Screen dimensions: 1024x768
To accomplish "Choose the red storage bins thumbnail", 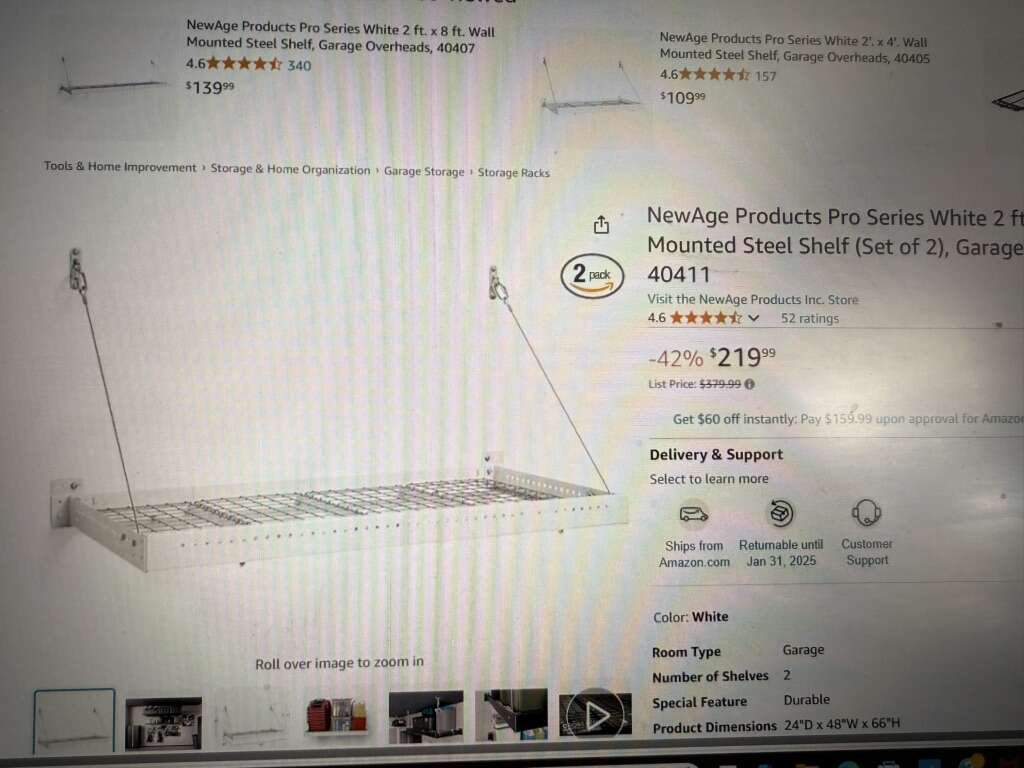I will 337,716.
